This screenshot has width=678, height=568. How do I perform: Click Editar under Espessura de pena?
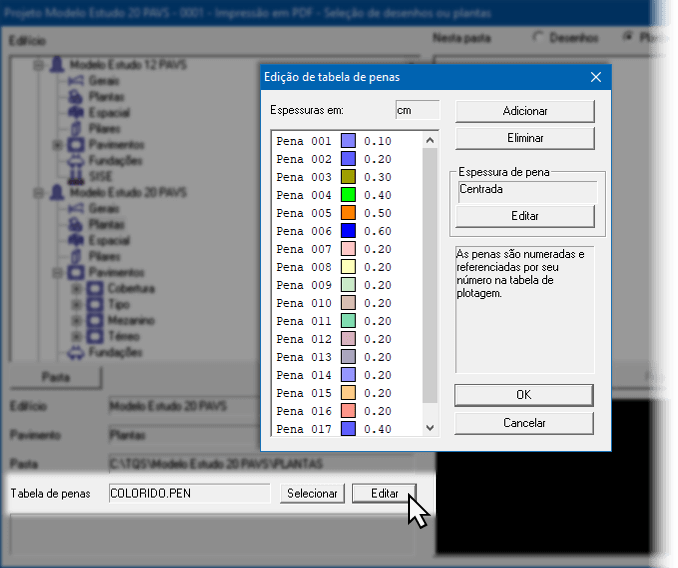(525, 216)
